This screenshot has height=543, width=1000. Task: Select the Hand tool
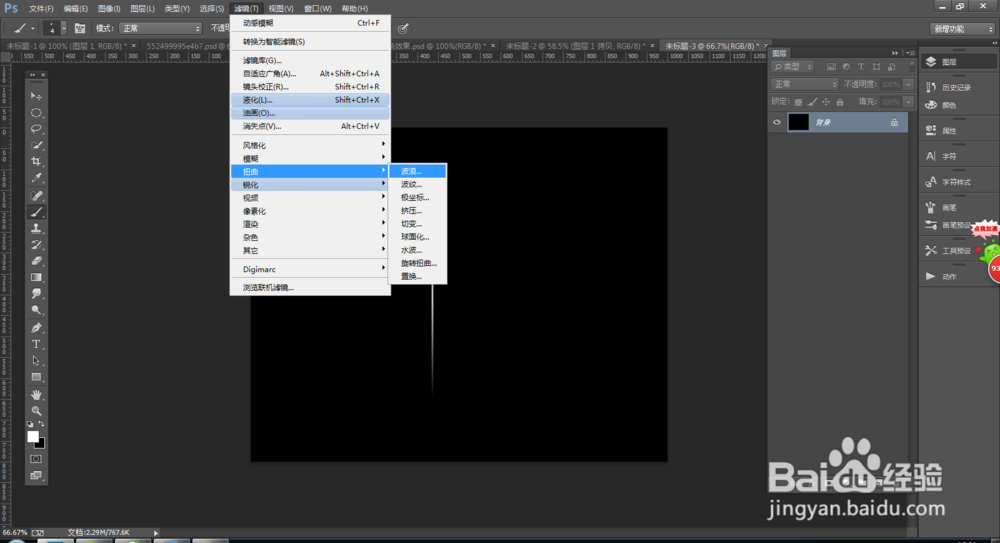pyautogui.click(x=36, y=395)
